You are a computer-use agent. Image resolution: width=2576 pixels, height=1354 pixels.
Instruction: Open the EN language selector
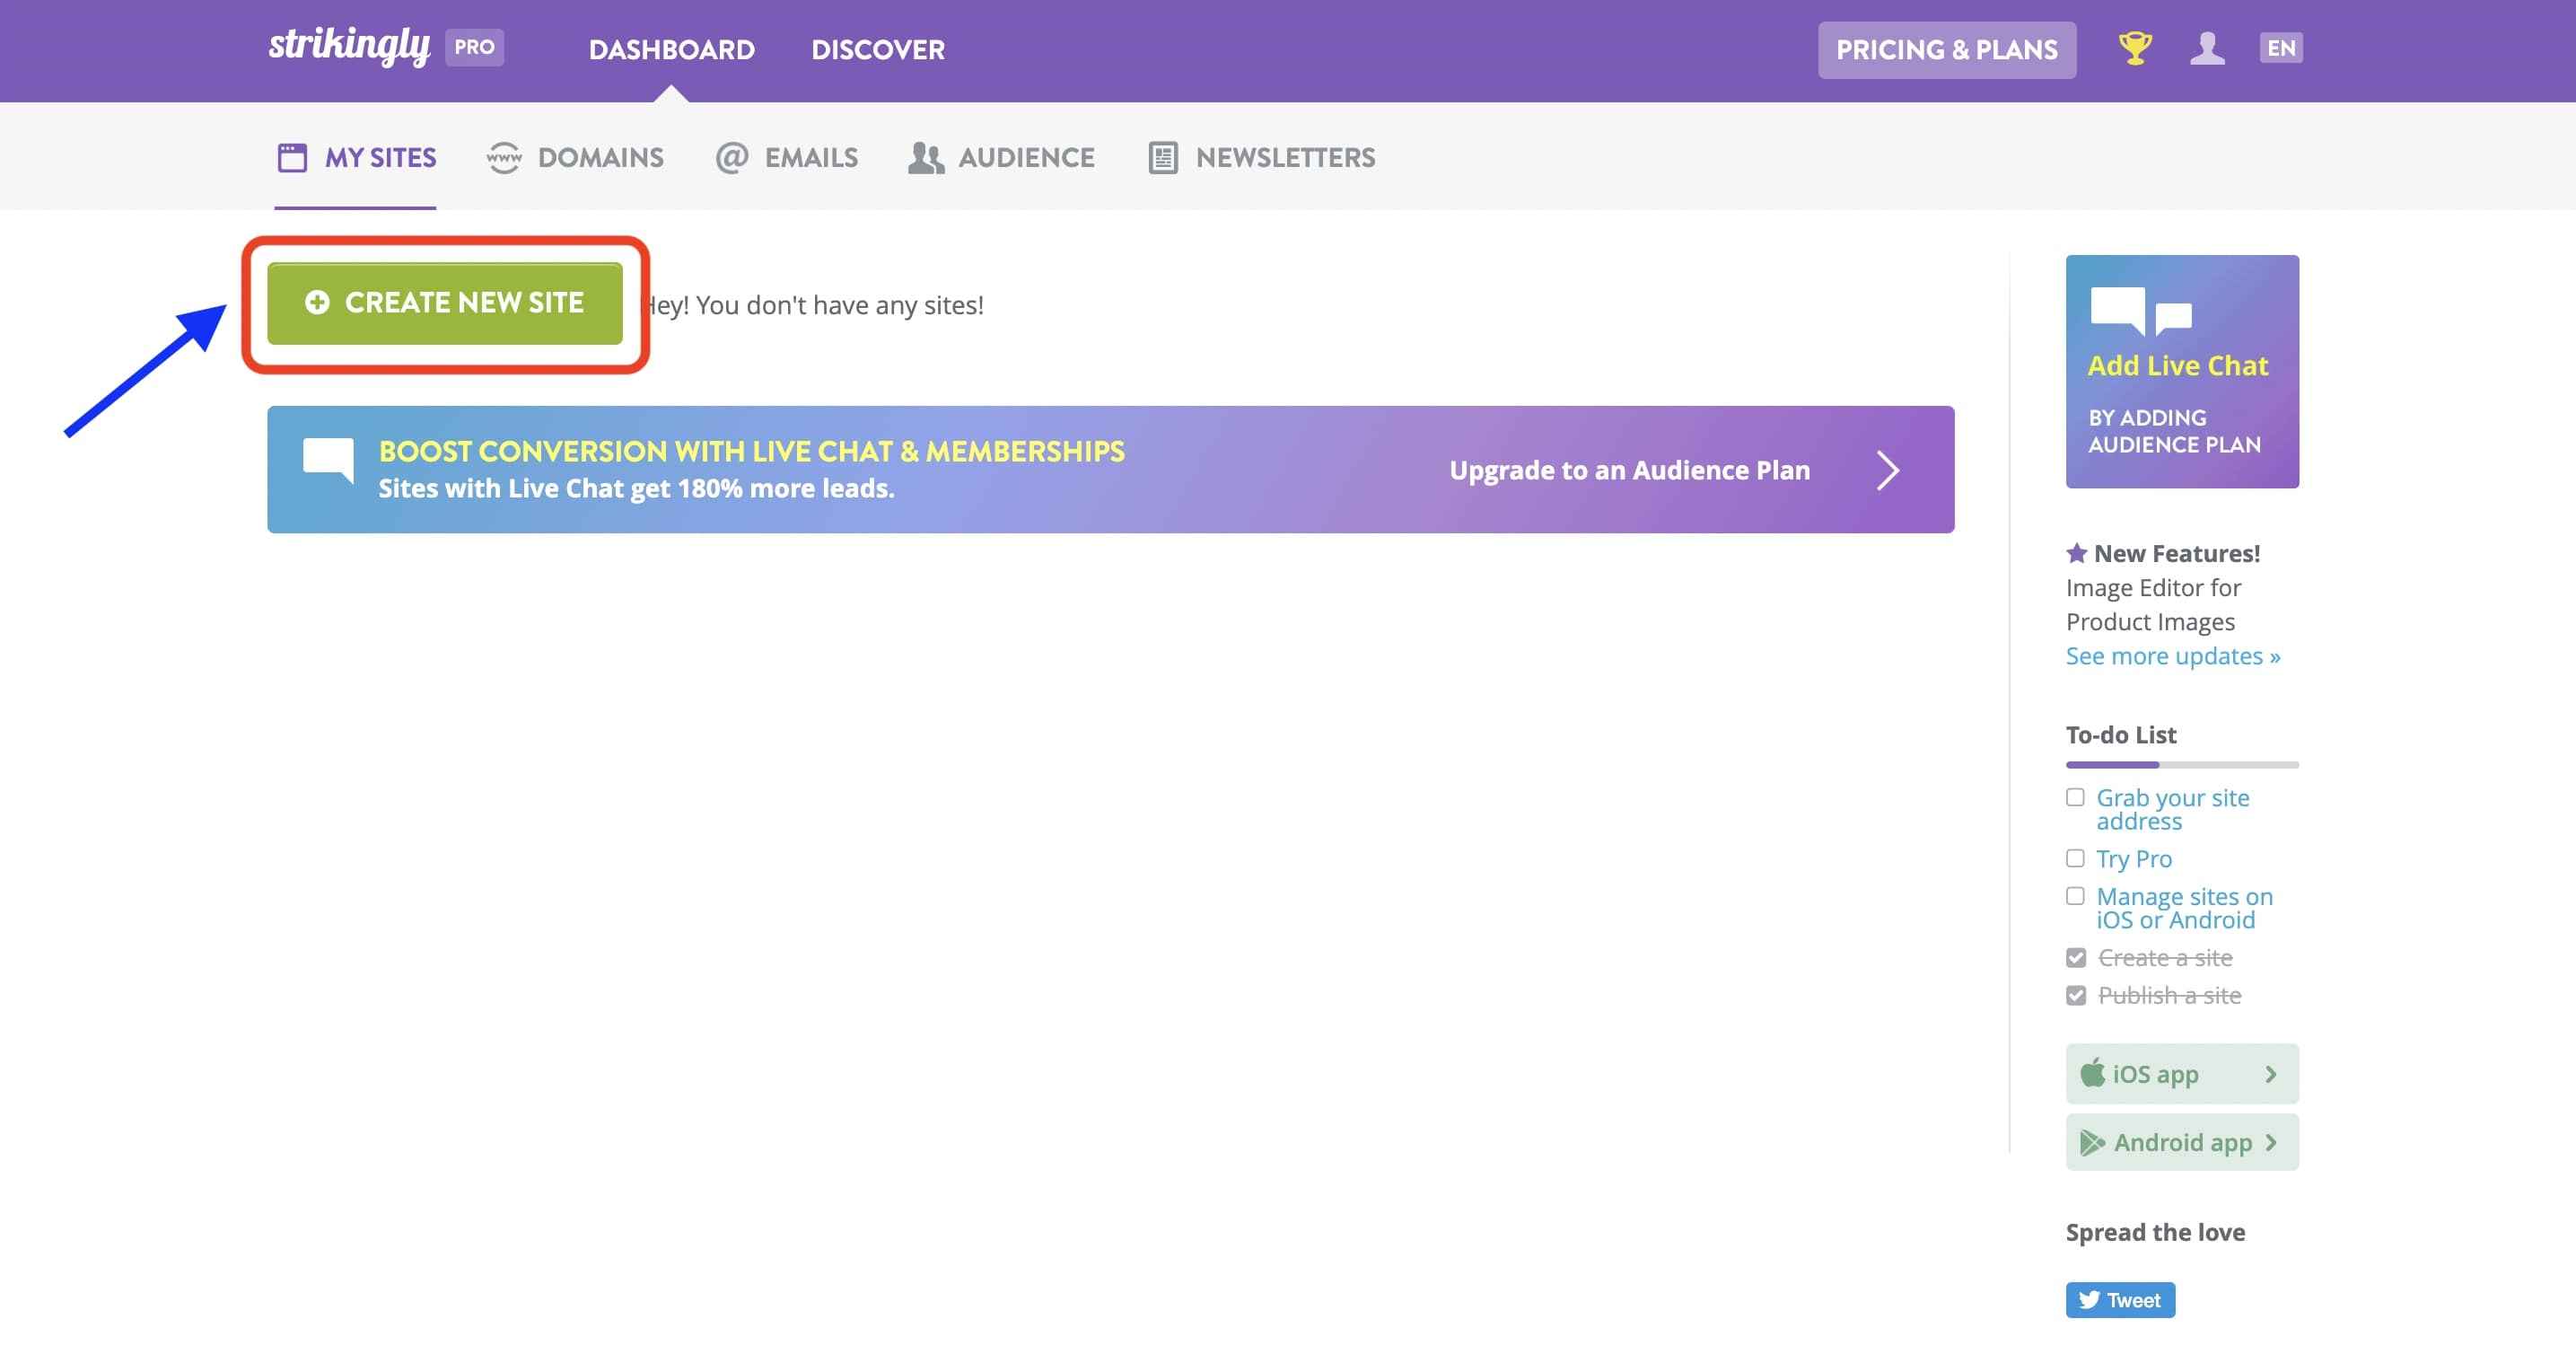coord(2280,48)
